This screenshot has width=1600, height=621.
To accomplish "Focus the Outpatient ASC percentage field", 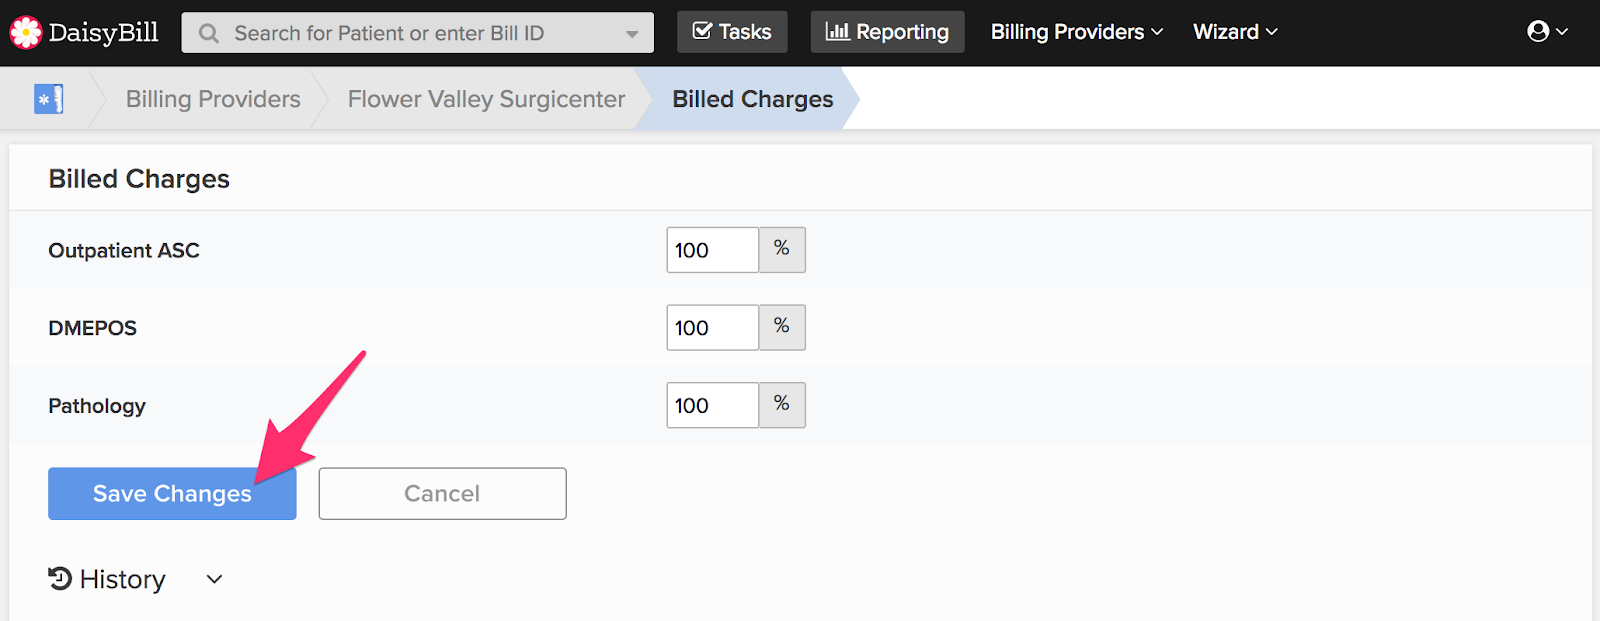I will [x=712, y=250].
